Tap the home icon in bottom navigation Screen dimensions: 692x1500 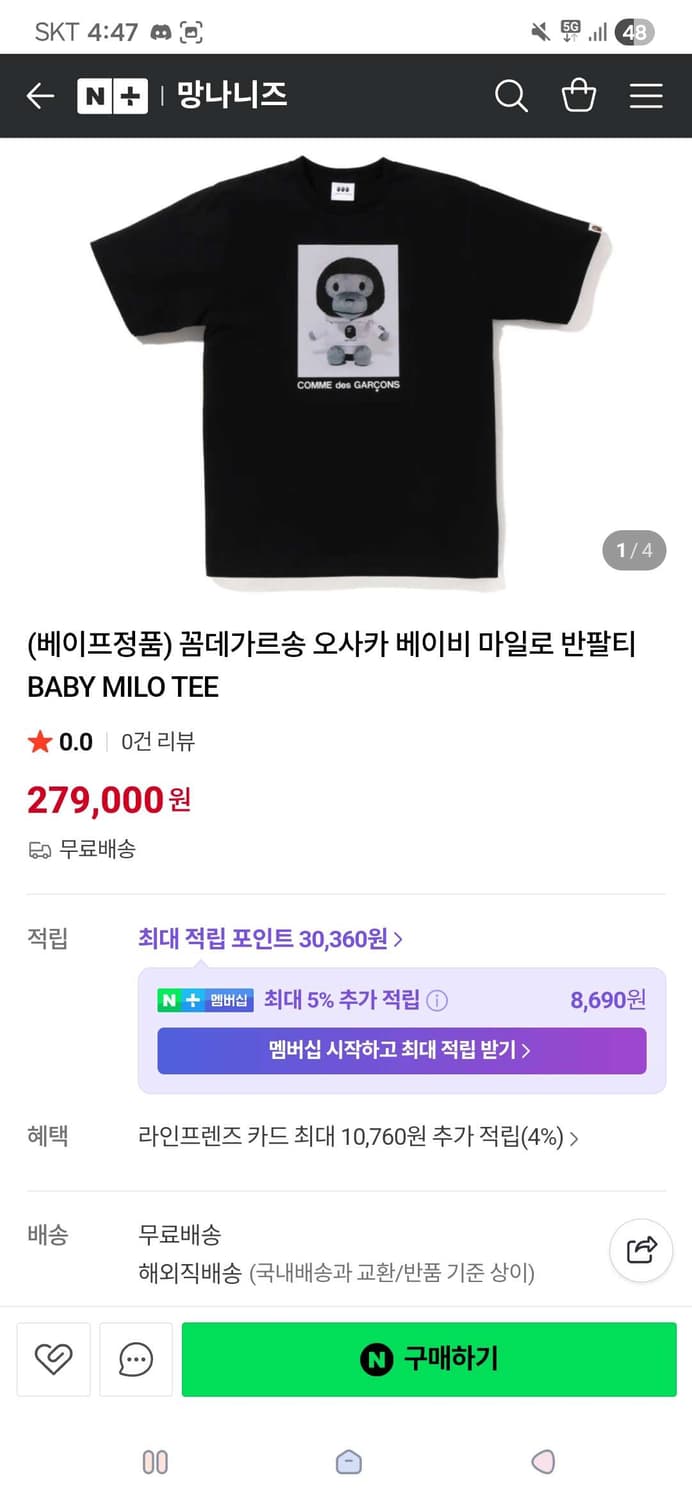[347, 1461]
